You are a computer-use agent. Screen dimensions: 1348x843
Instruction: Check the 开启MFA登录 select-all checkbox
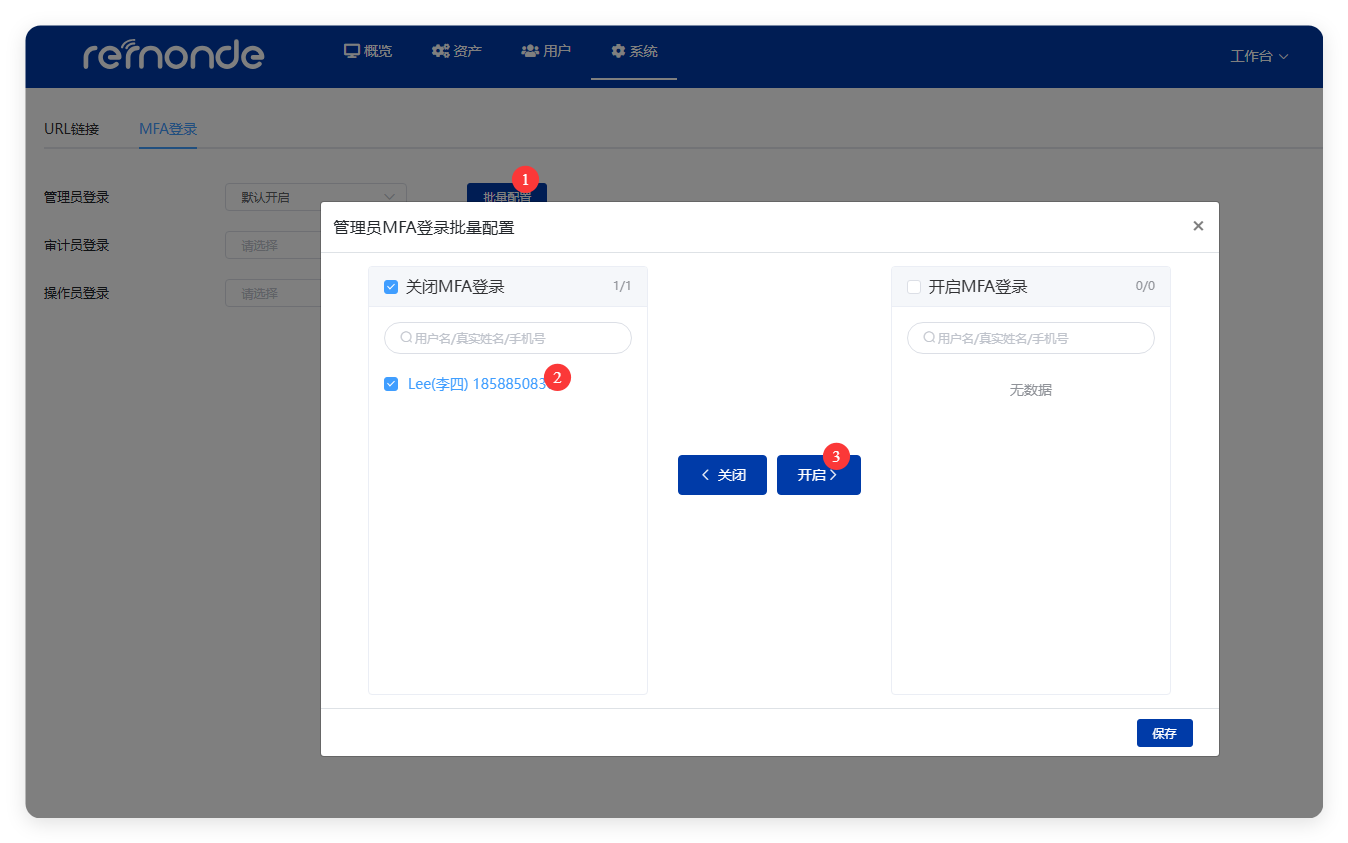tap(913, 286)
